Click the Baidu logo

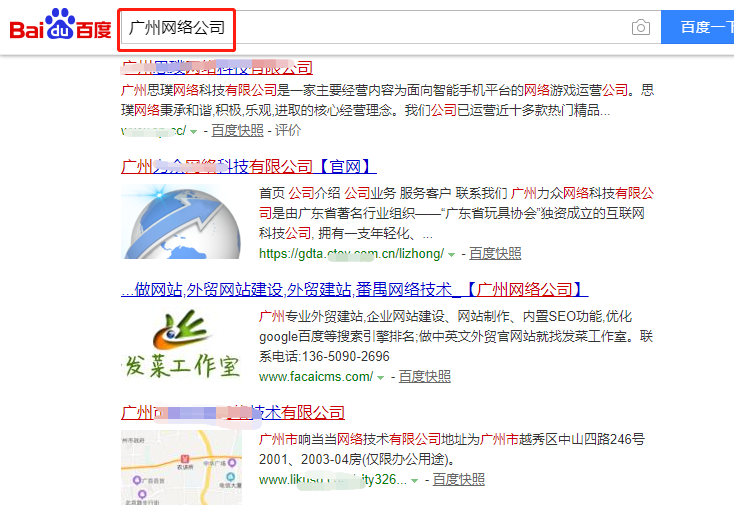[60, 24]
